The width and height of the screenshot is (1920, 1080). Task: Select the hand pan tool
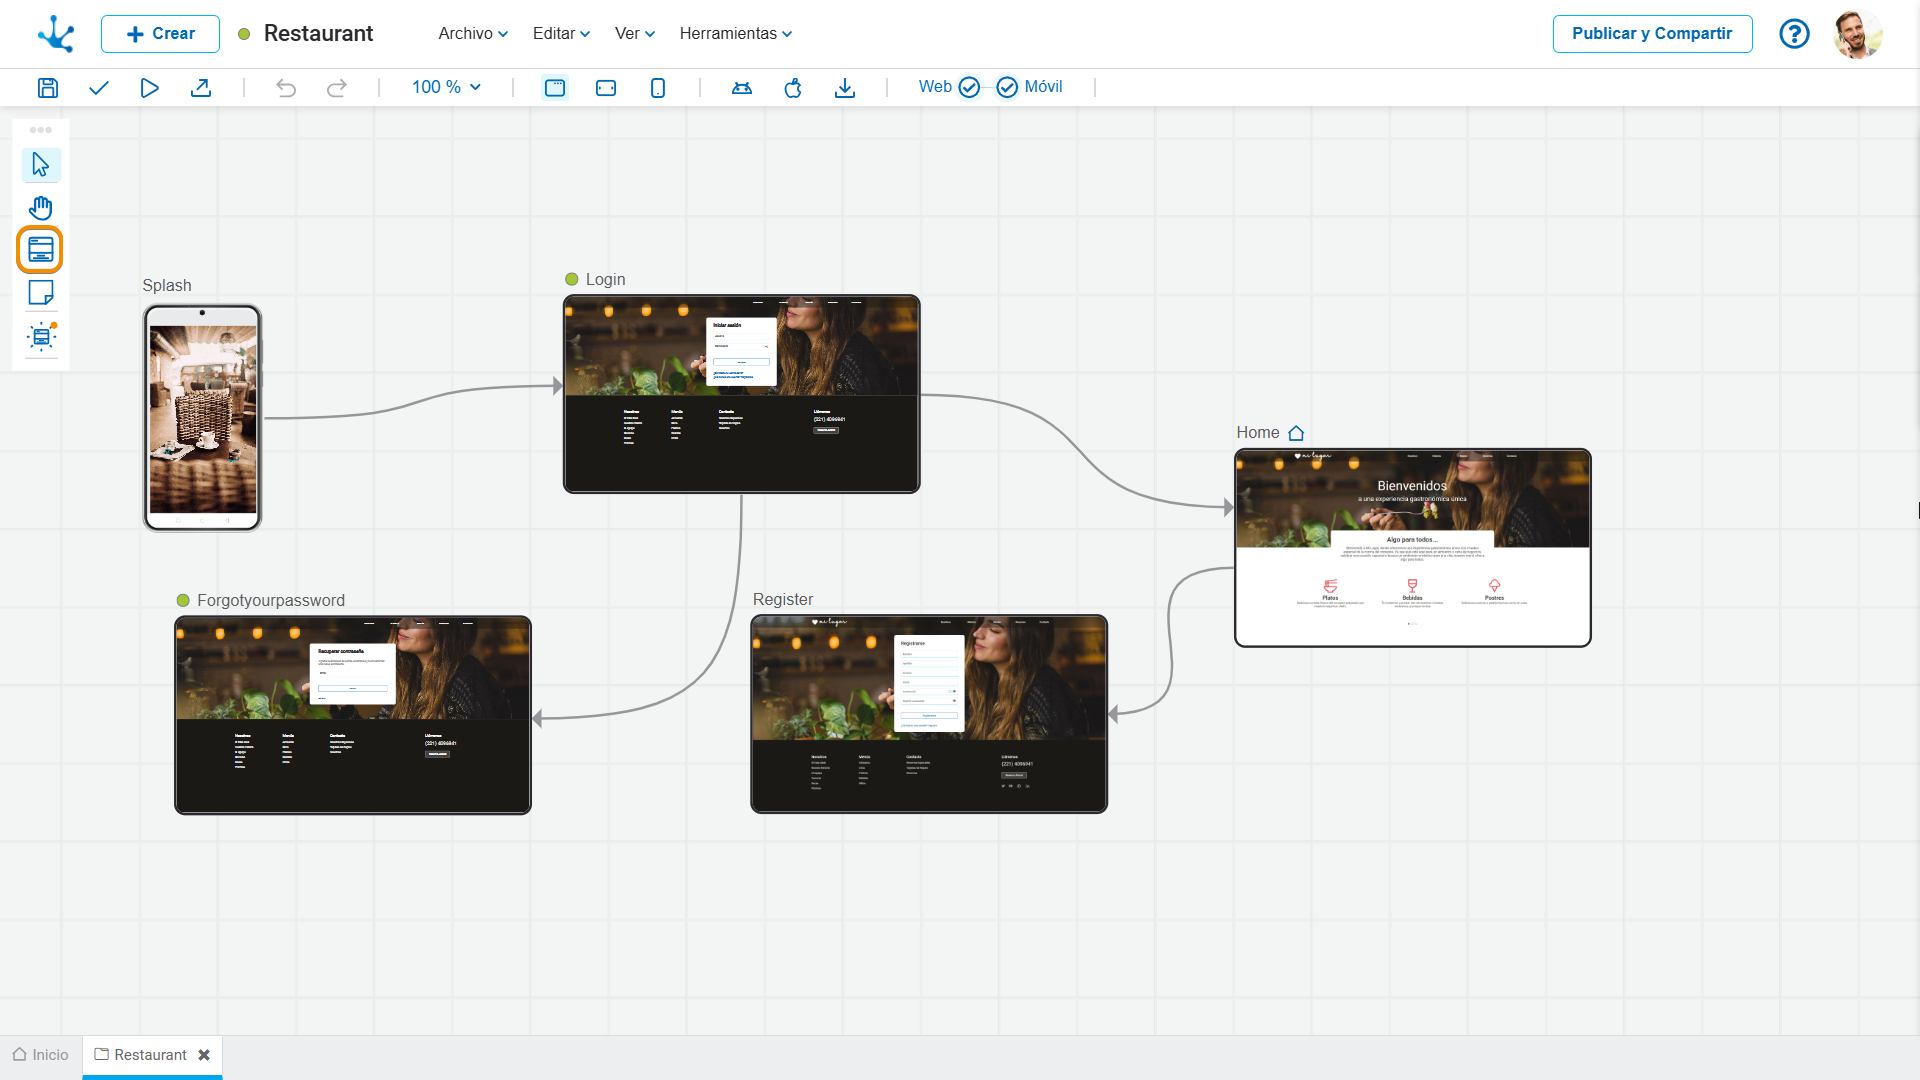(x=41, y=208)
